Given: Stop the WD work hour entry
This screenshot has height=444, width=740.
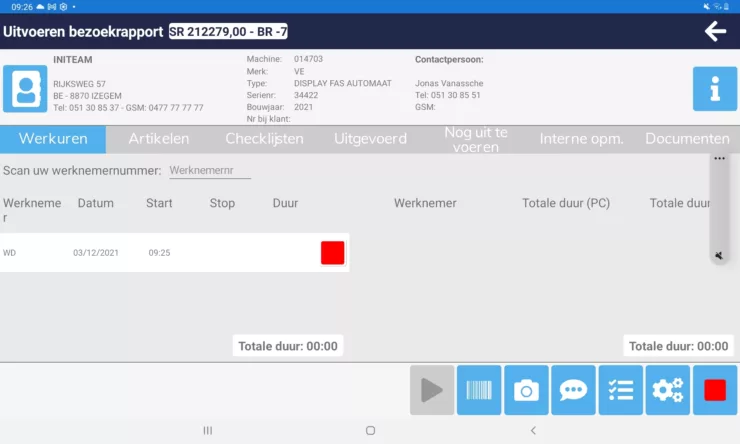Looking at the screenshot, I should pyautogui.click(x=332, y=252).
